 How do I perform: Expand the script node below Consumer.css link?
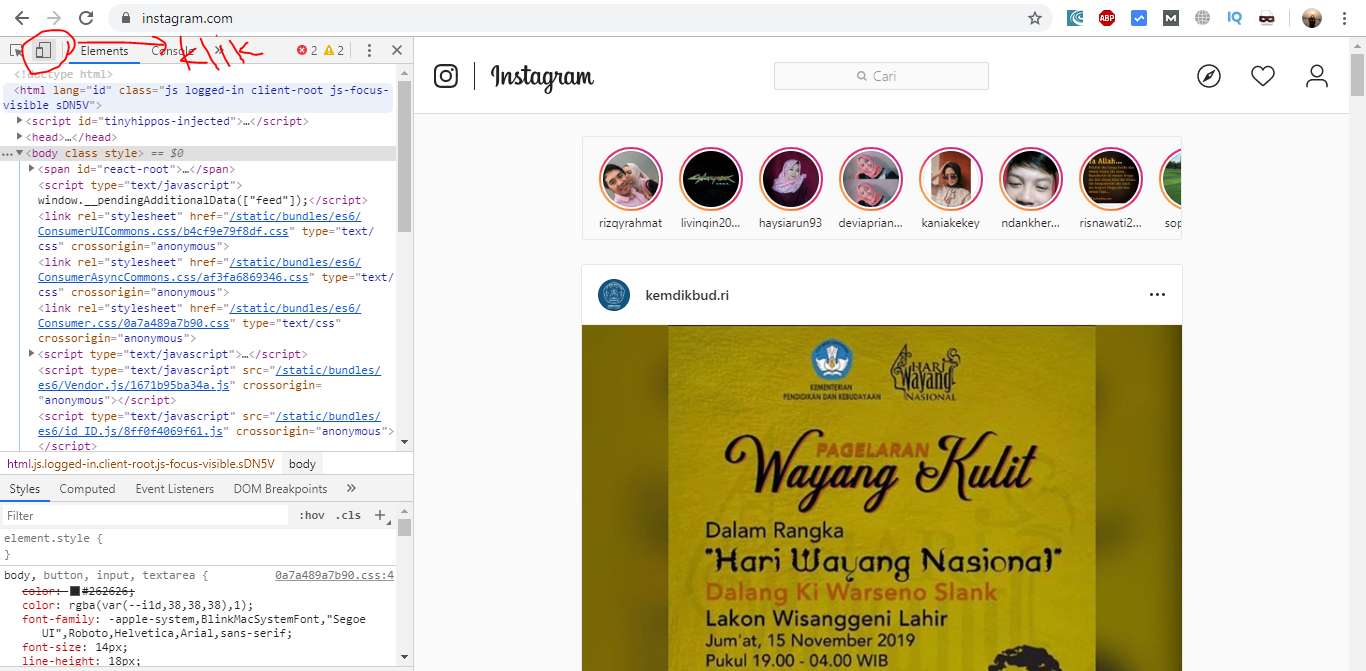point(32,354)
